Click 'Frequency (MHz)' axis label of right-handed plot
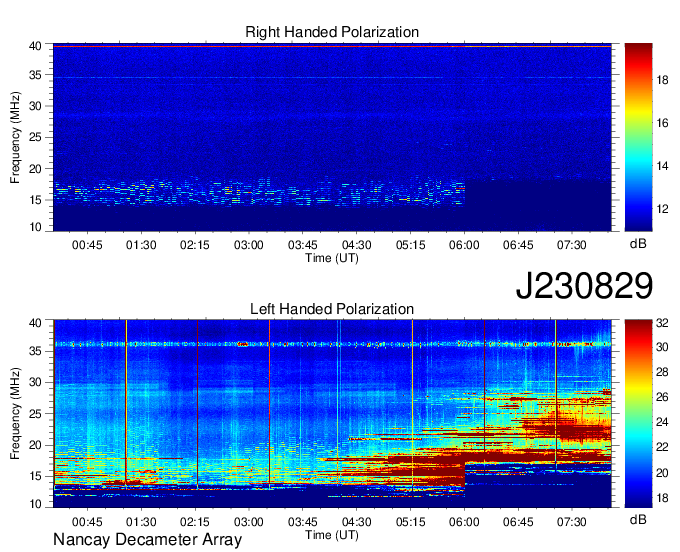Viewport: 680px width, 552px height. [x=15, y=137]
